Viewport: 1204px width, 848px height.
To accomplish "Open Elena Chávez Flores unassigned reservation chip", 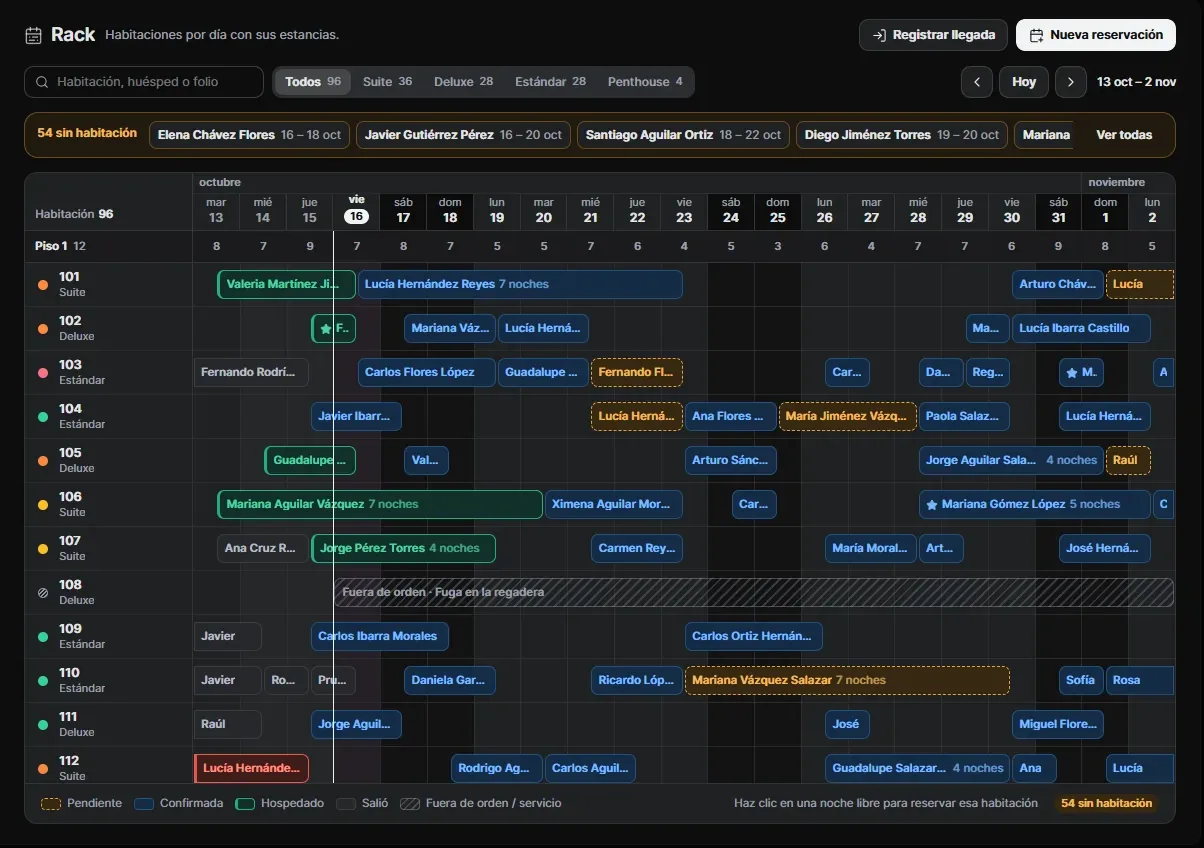I will pyautogui.click(x=249, y=135).
